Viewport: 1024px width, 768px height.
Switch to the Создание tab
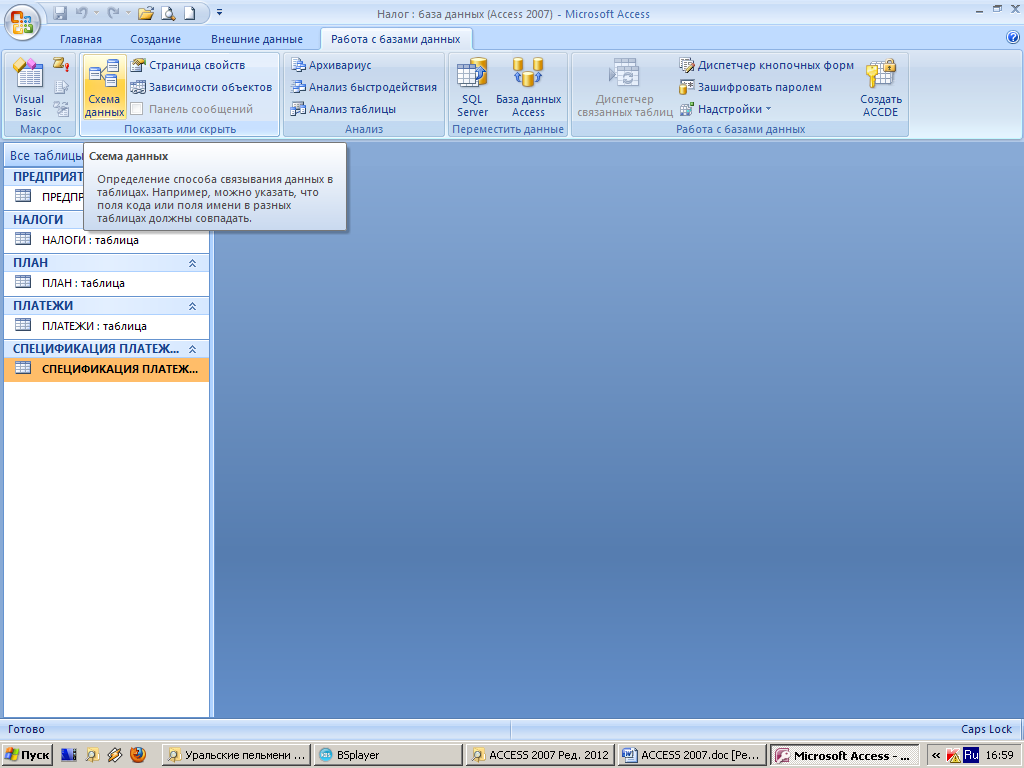click(155, 39)
